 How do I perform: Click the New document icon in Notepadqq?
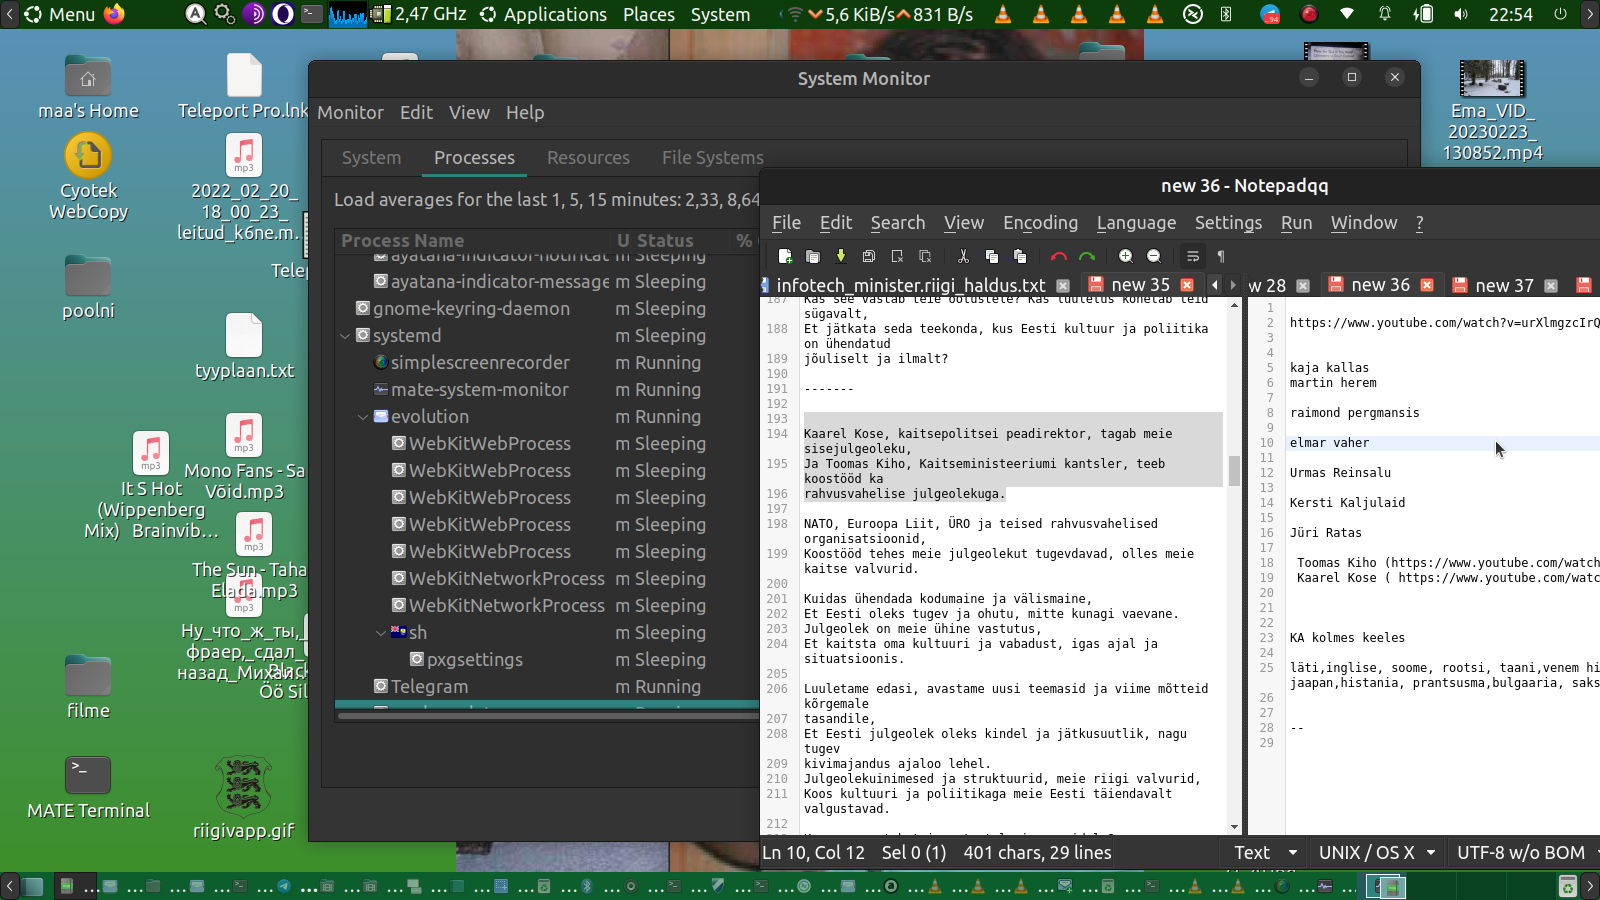coord(785,256)
